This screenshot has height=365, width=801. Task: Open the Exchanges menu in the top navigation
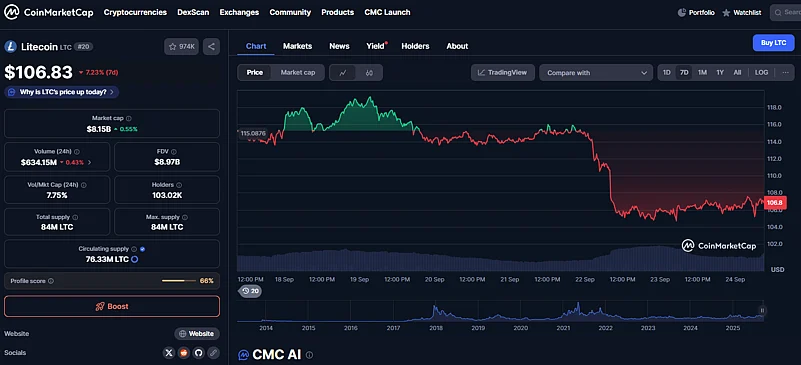pyautogui.click(x=239, y=12)
